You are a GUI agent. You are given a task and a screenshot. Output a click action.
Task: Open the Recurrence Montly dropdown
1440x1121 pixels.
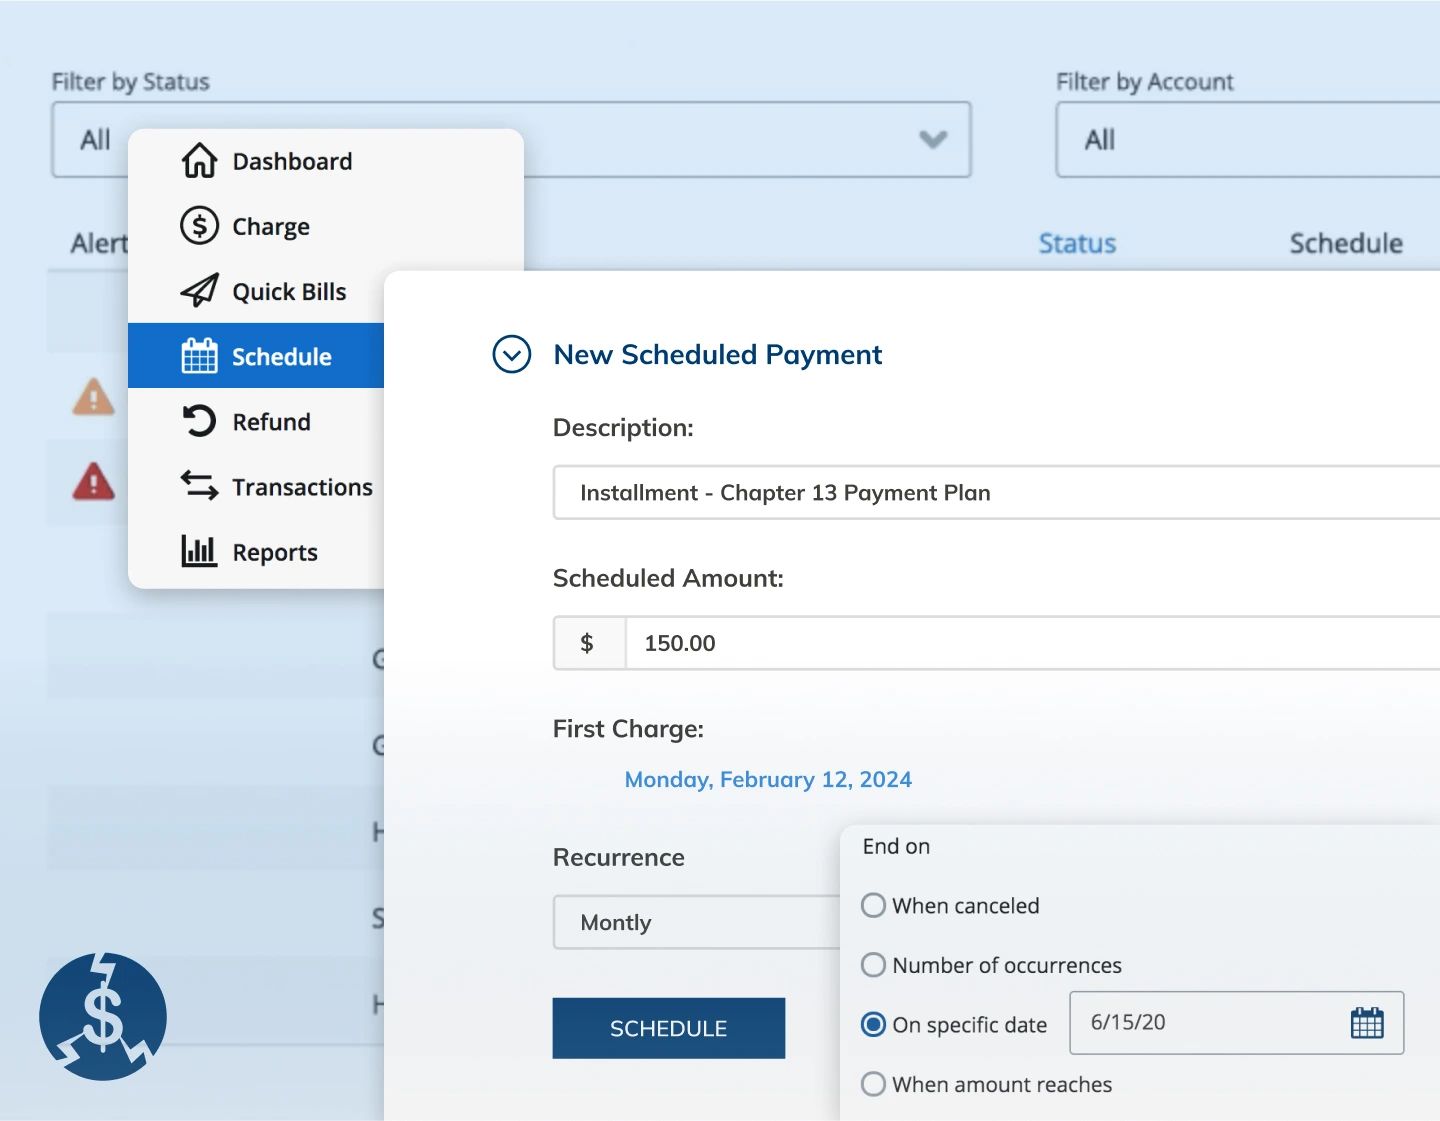[697, 922]
